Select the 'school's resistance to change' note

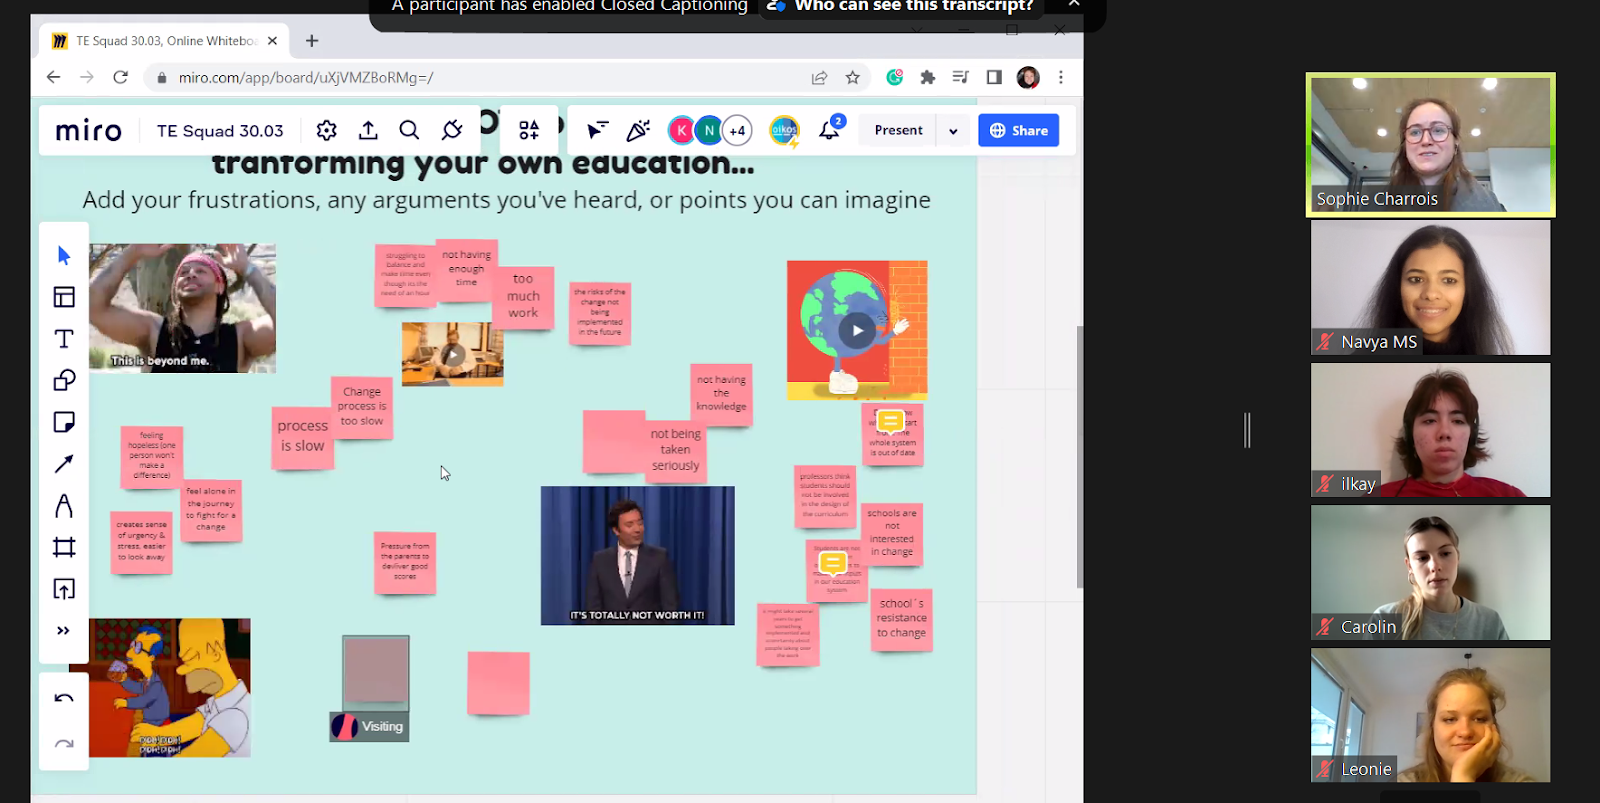pos(901,618)
